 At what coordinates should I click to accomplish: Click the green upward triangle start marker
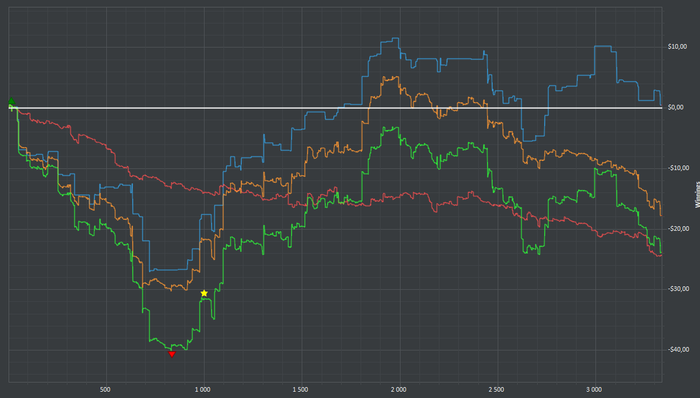(12, 101)
